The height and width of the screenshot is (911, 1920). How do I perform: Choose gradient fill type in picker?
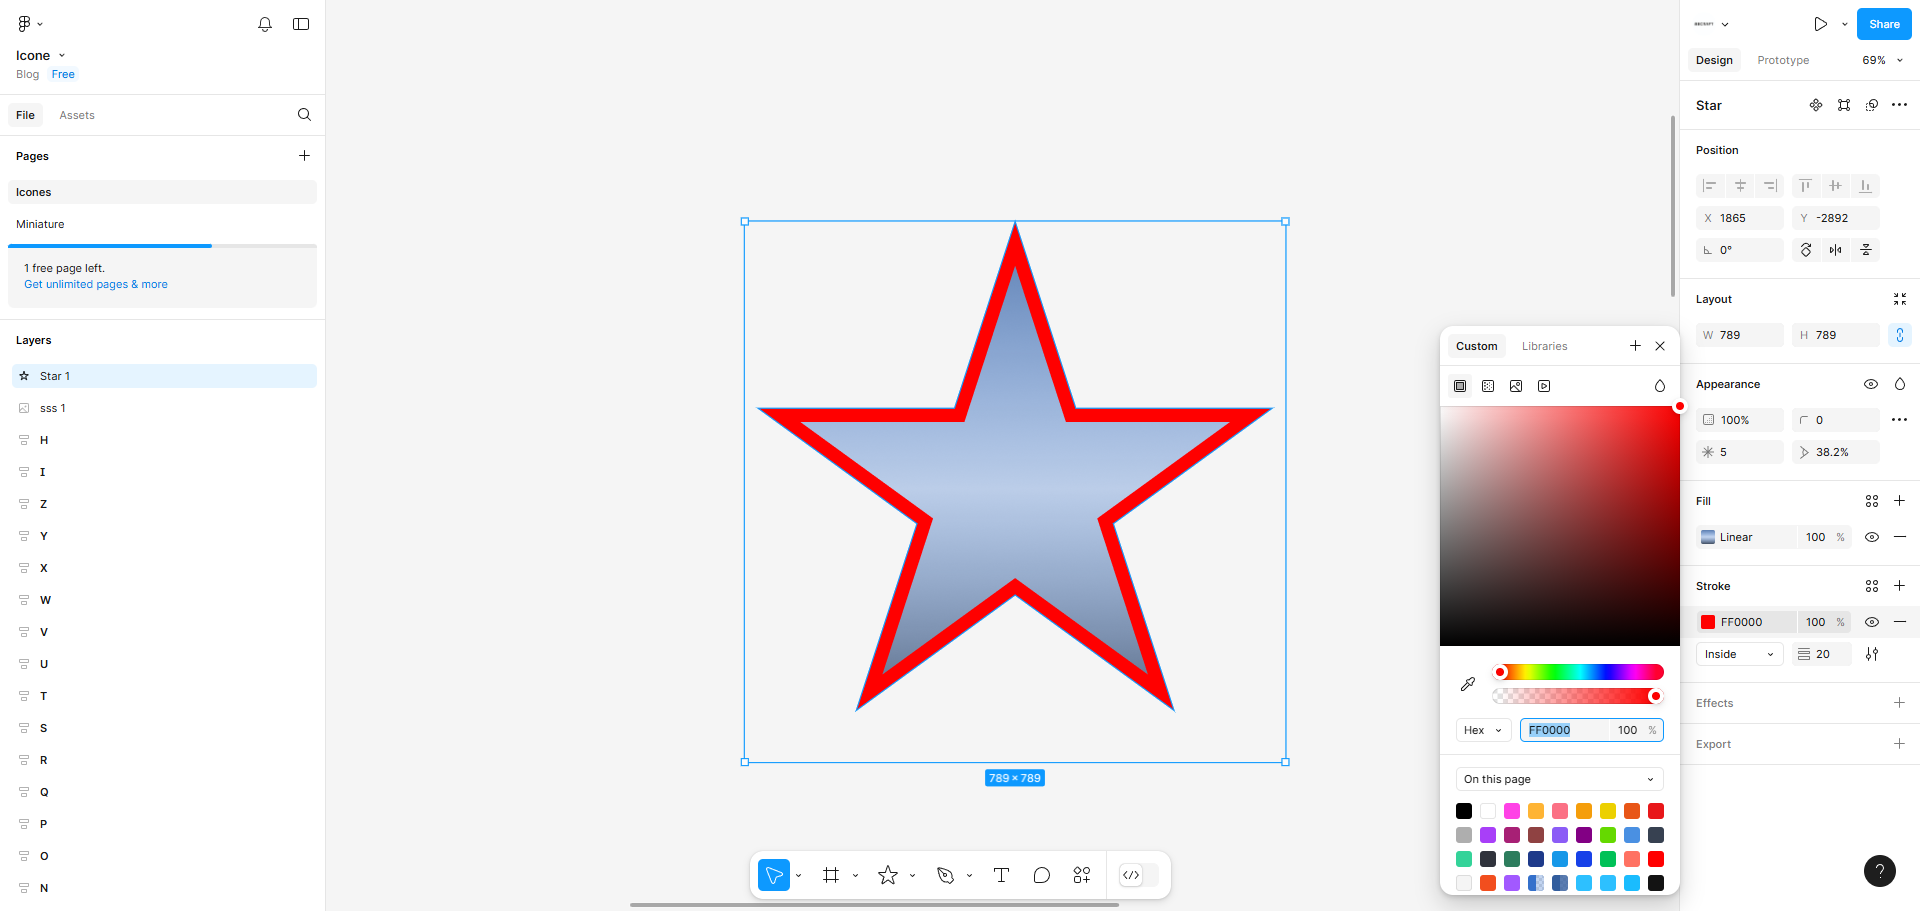point(1488,386)
